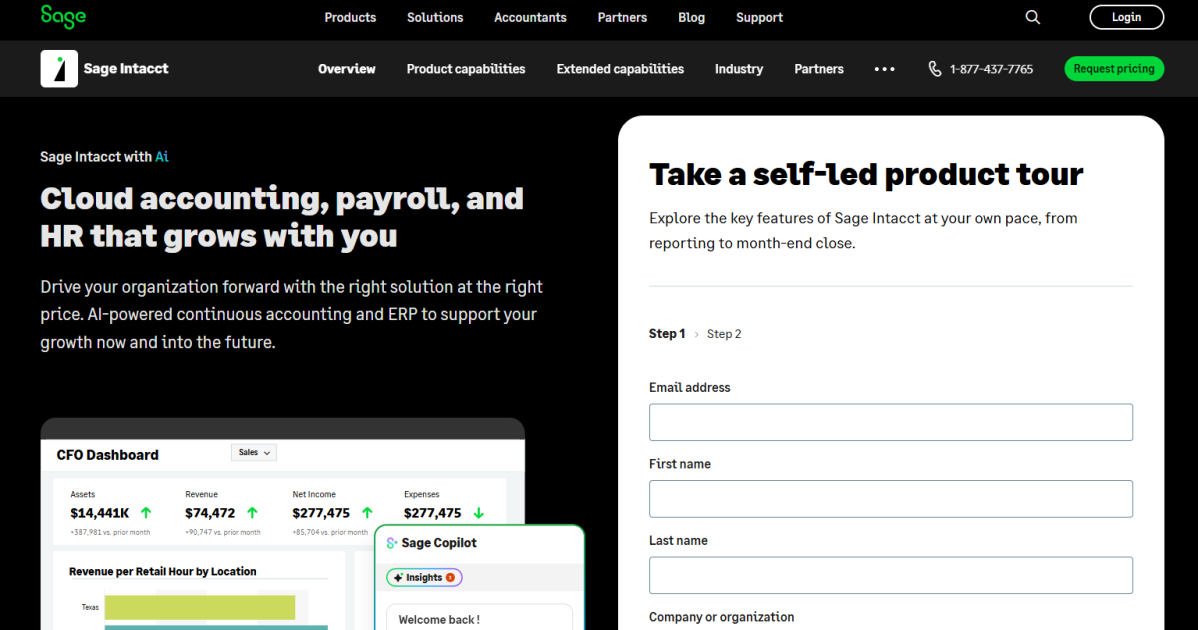Select the Product capabilities tab
Viewport: 1198px width, 630px height.
tap(466, 69)
